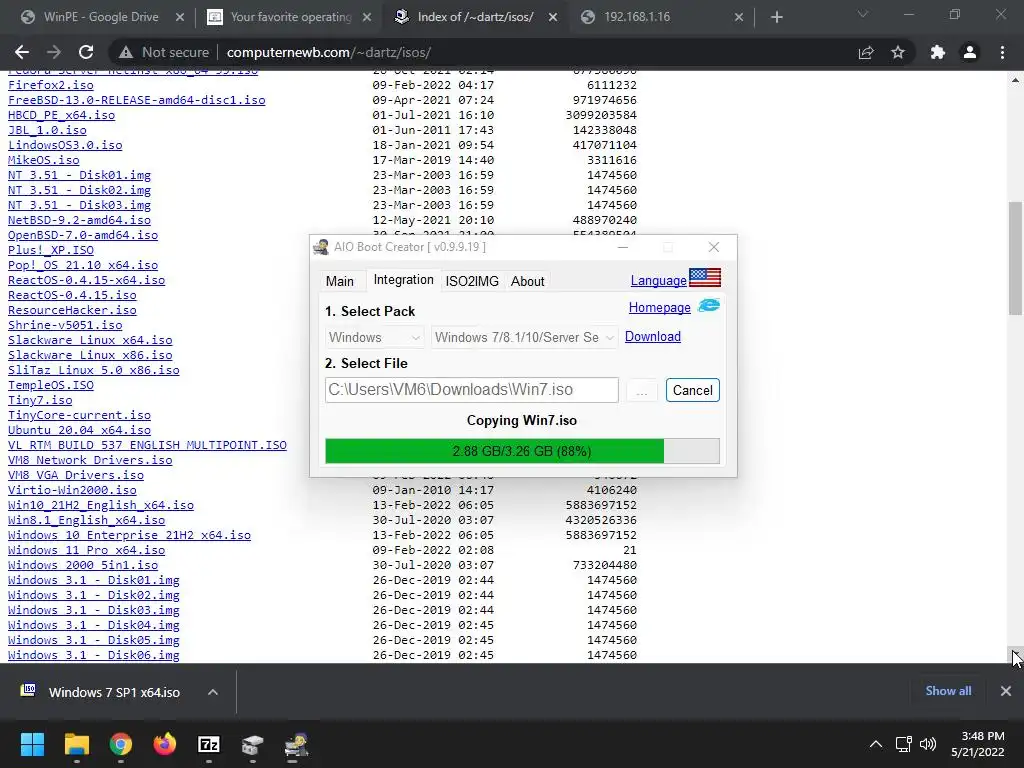Expand Windows 7 SP1 x64.iso download options

click(x=213, y=692)
